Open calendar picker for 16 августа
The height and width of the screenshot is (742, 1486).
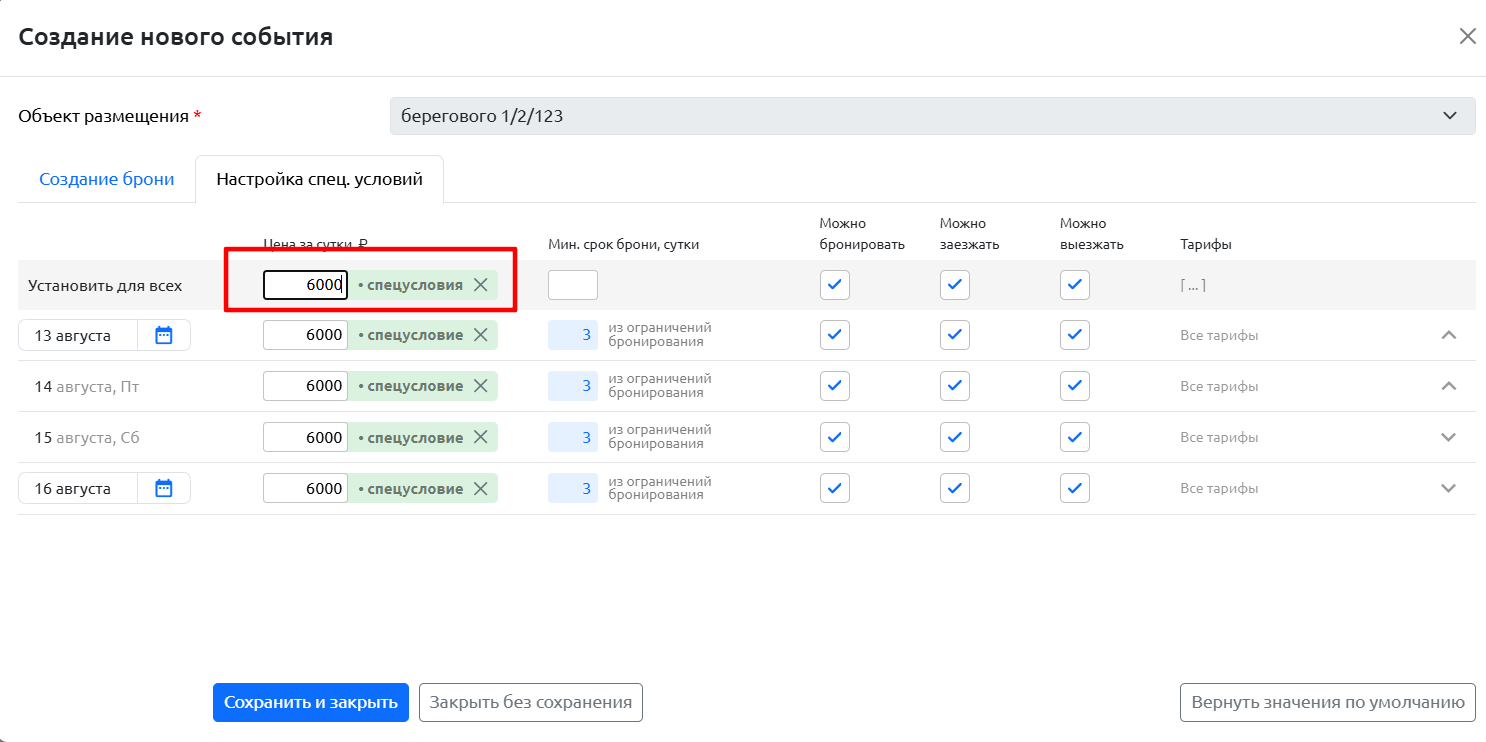pyautogui.click(x=164, y=489)
